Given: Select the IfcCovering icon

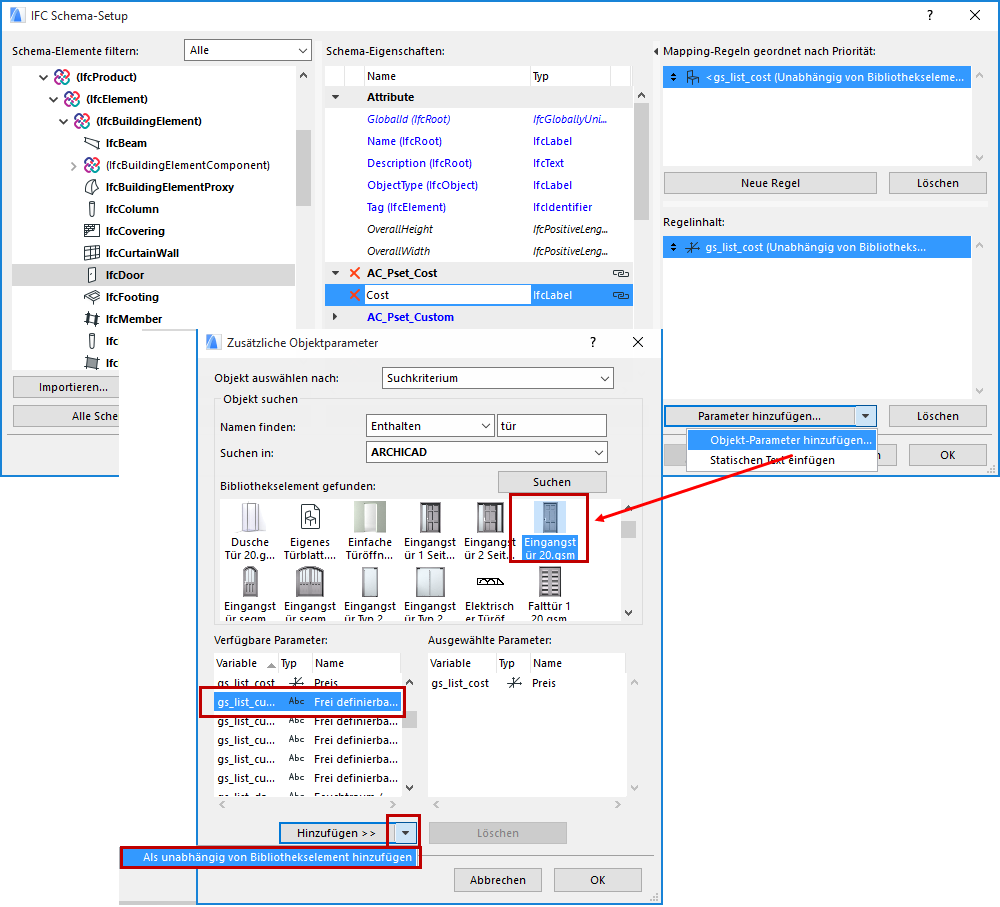Looking at the screenshot, I should click(x=92, y=231).
